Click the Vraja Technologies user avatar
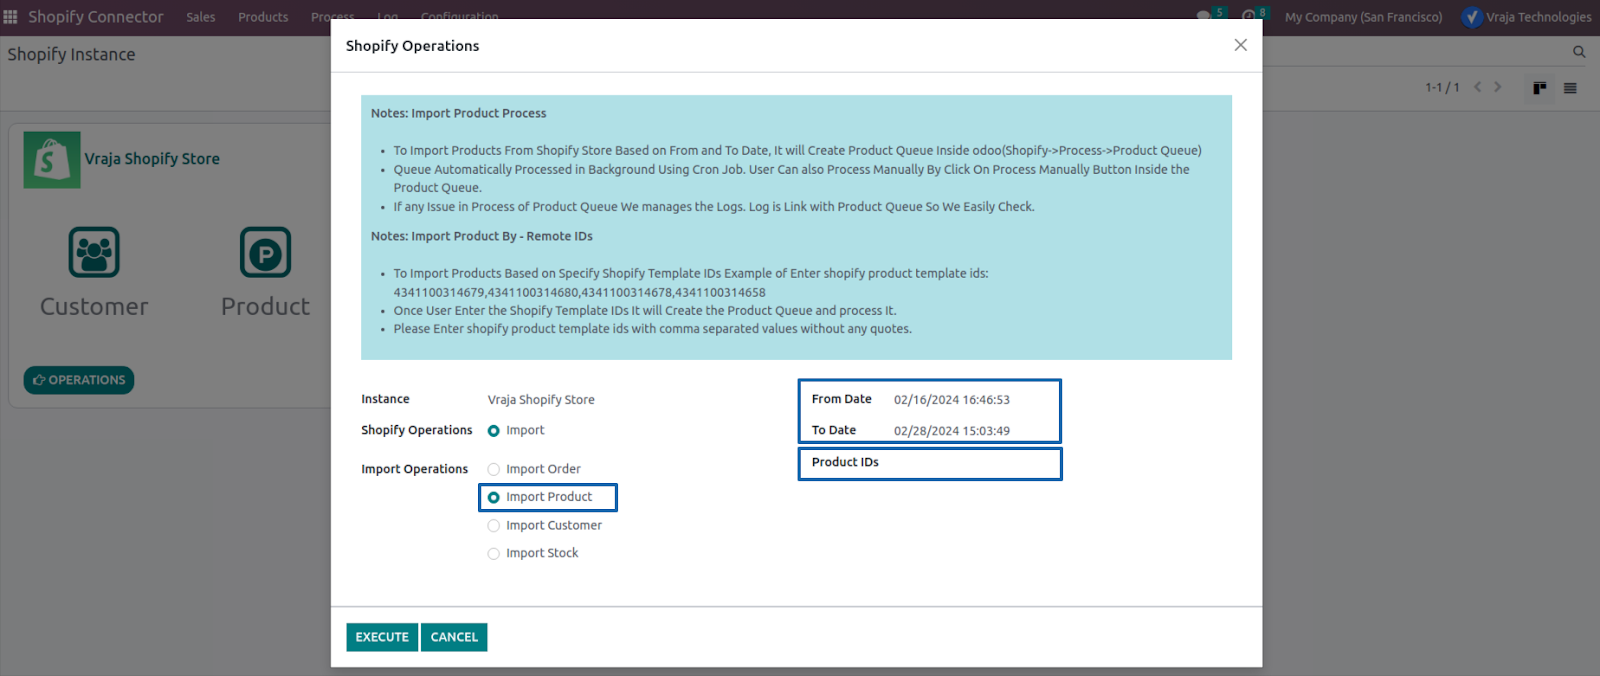Image resolution: width=1600 pixels, height=676 pixels. pyautogui.click(x=1472, y=17)
